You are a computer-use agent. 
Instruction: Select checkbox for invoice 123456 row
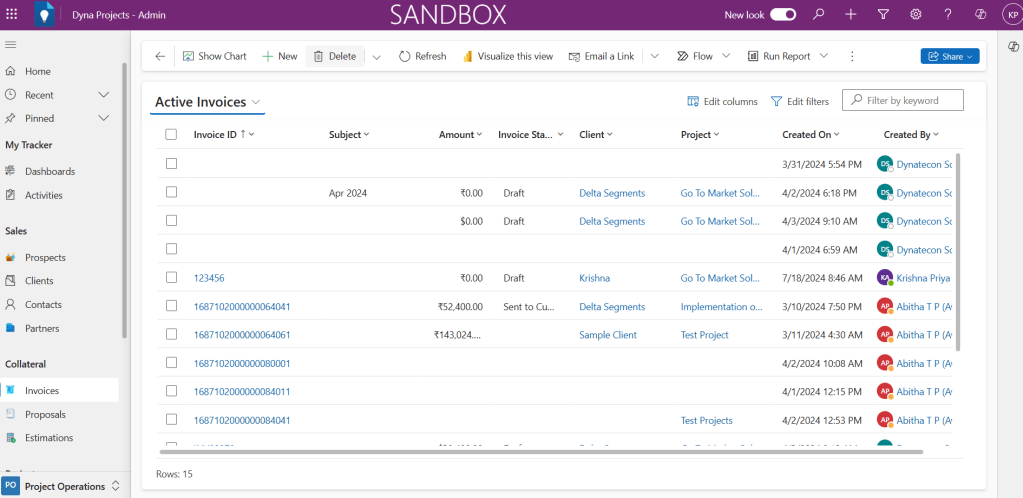point(171,278)
